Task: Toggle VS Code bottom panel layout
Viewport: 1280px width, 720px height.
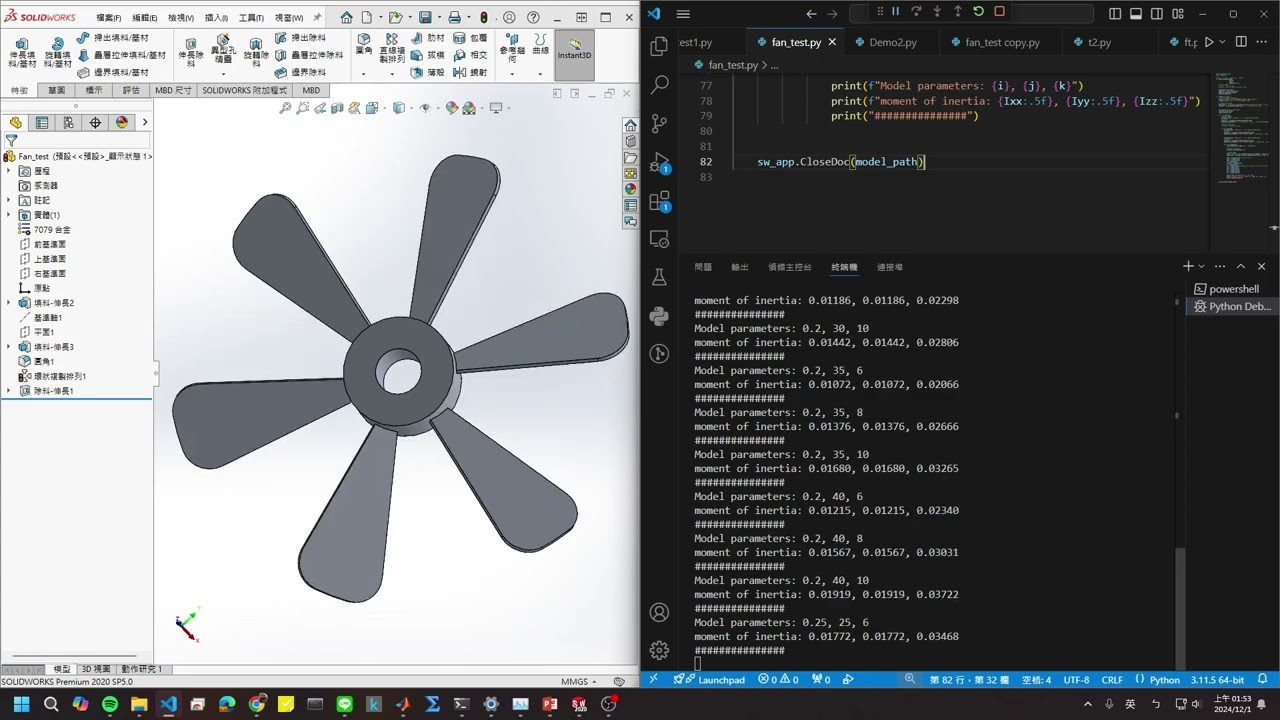Action: [1136, 13]
